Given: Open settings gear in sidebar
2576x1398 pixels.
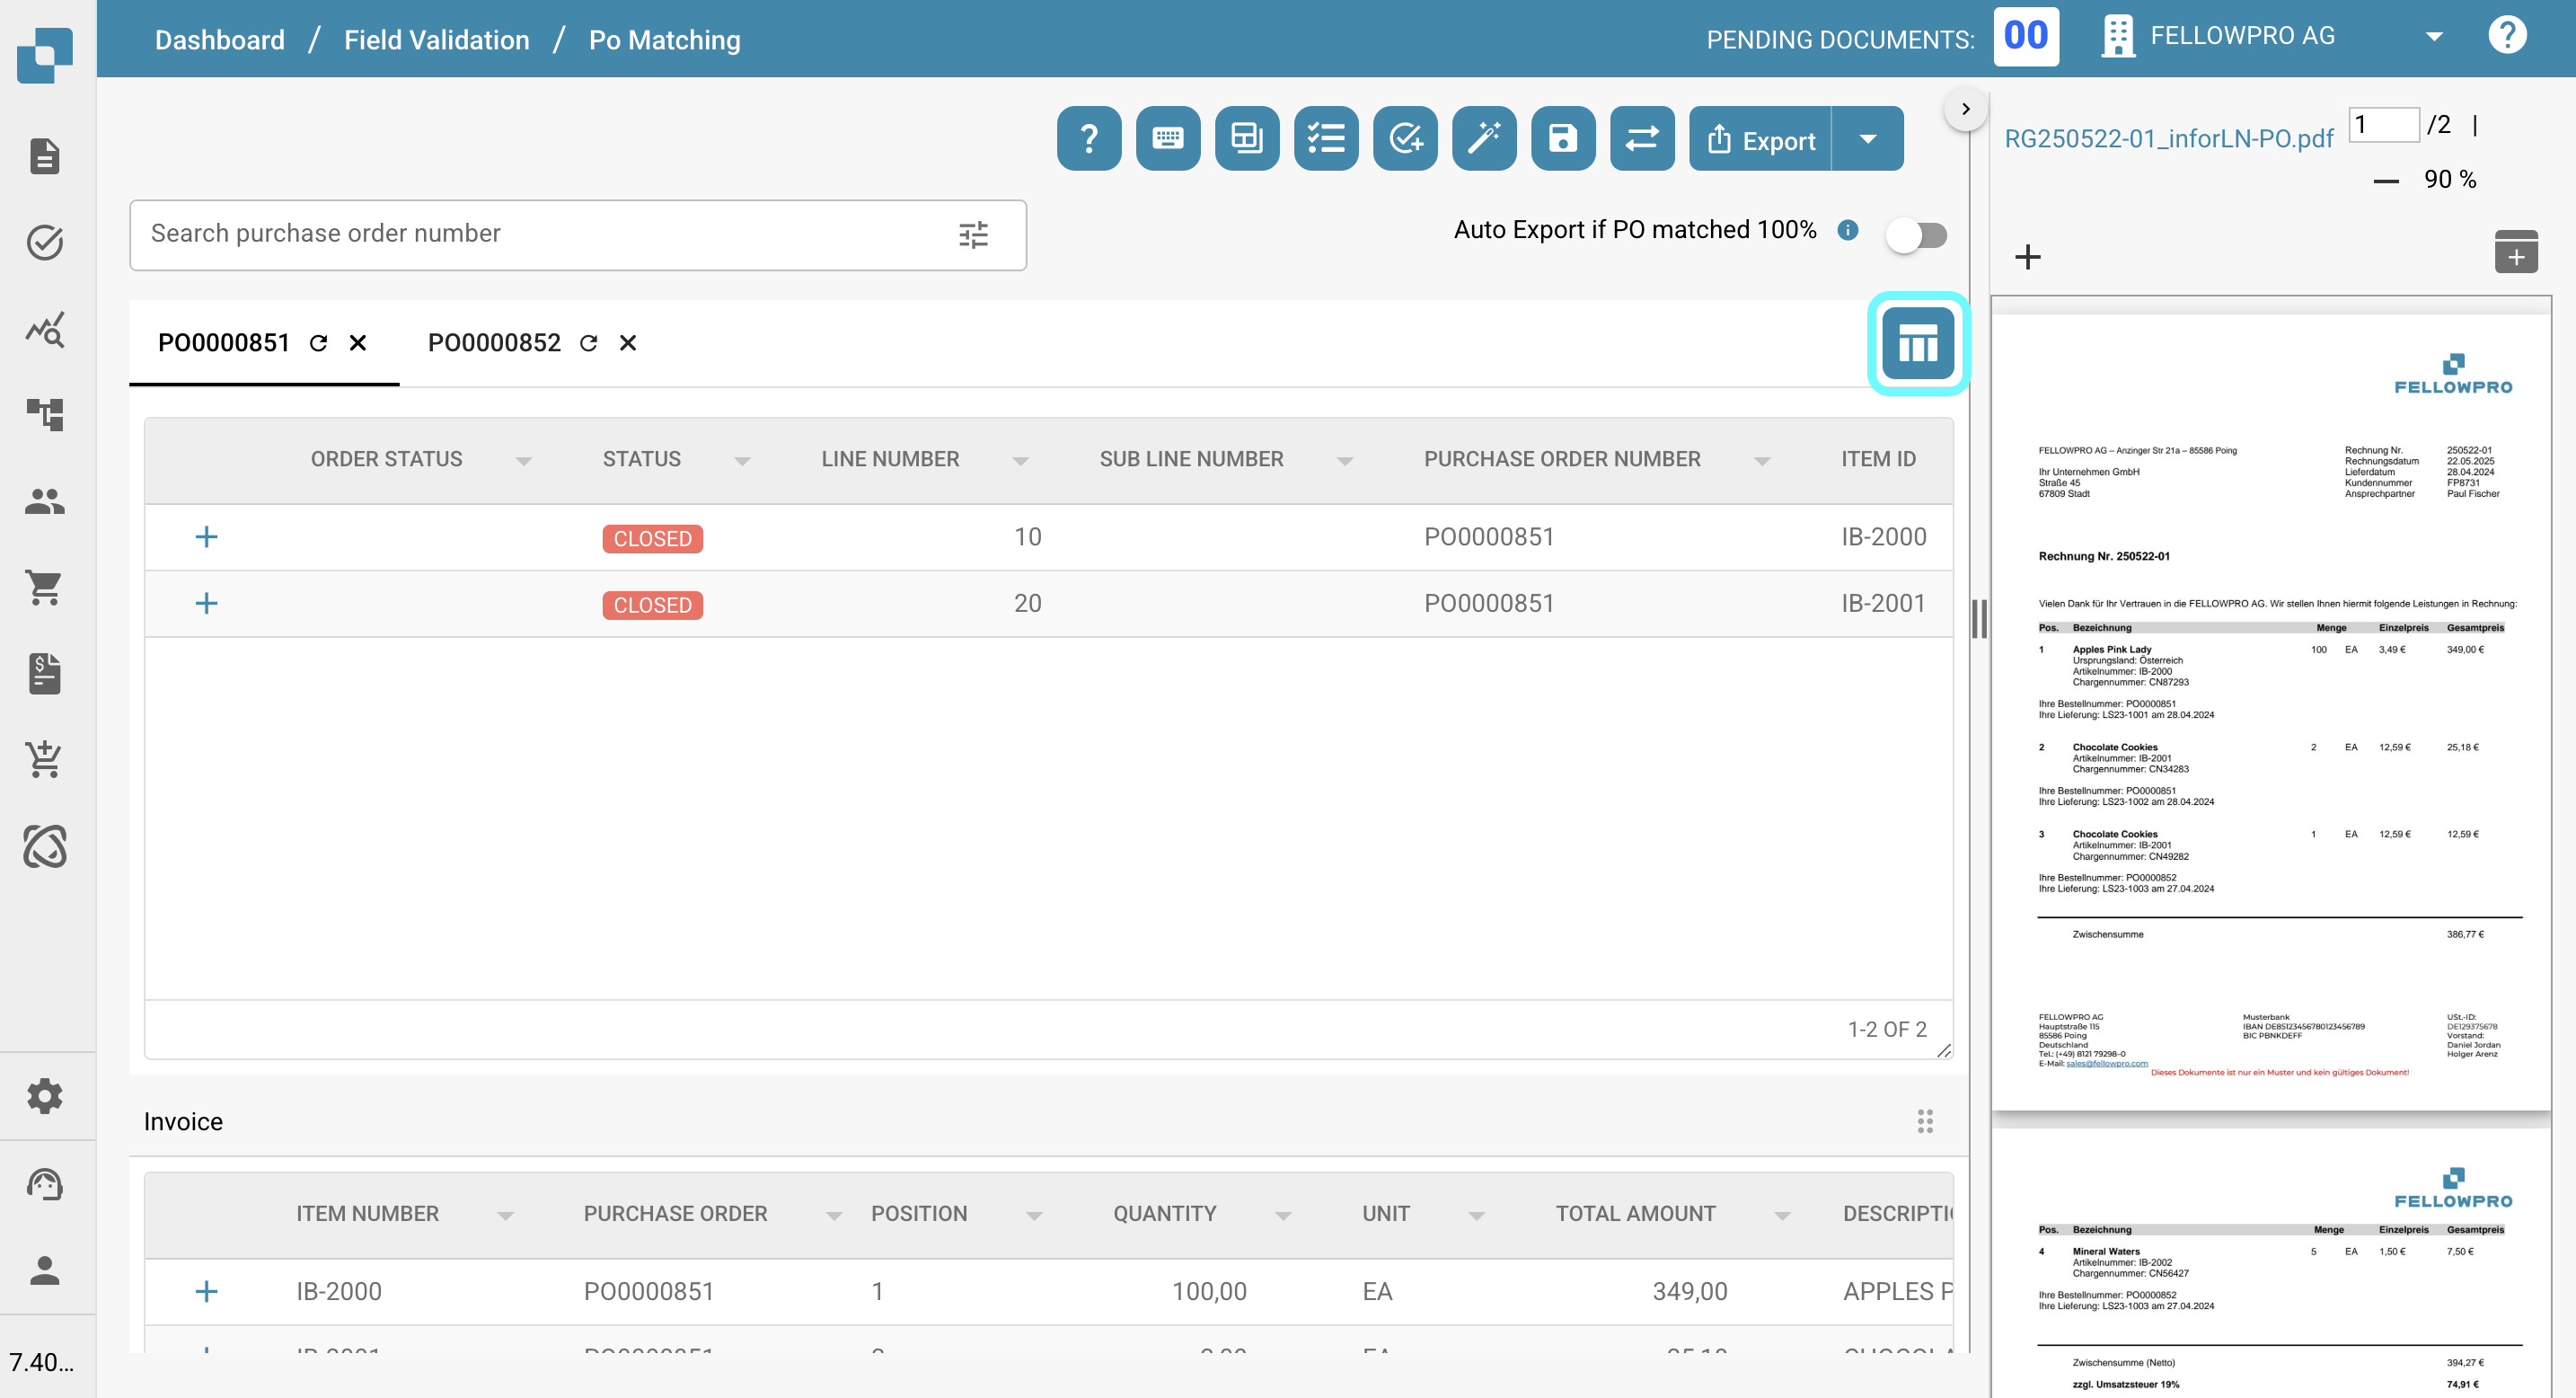Looking at the screenshot, I should 45,1096.
